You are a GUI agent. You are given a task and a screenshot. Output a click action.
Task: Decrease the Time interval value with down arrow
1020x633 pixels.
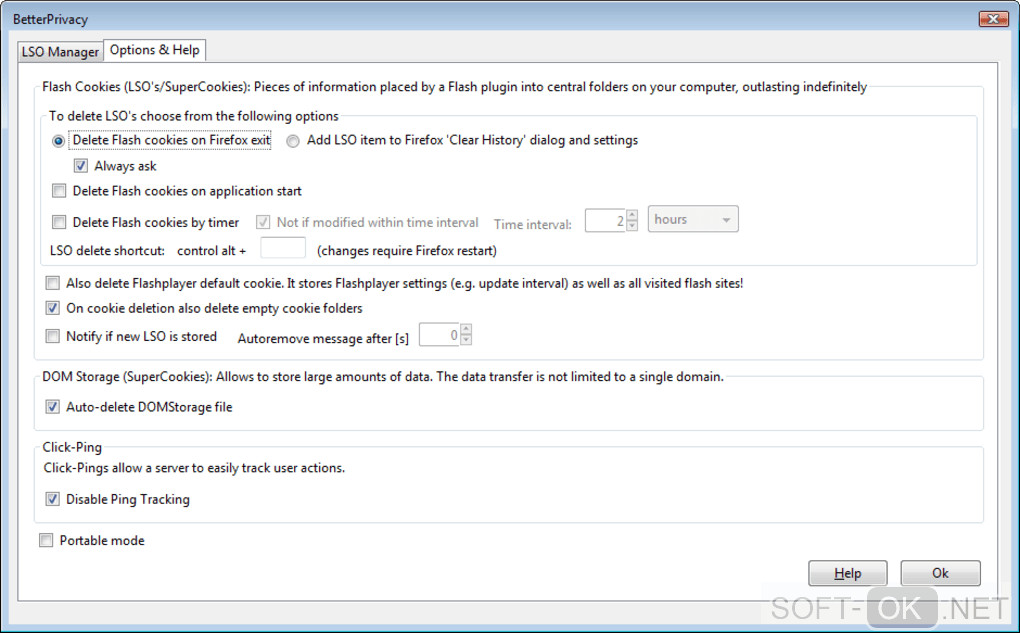pos(632,226)
